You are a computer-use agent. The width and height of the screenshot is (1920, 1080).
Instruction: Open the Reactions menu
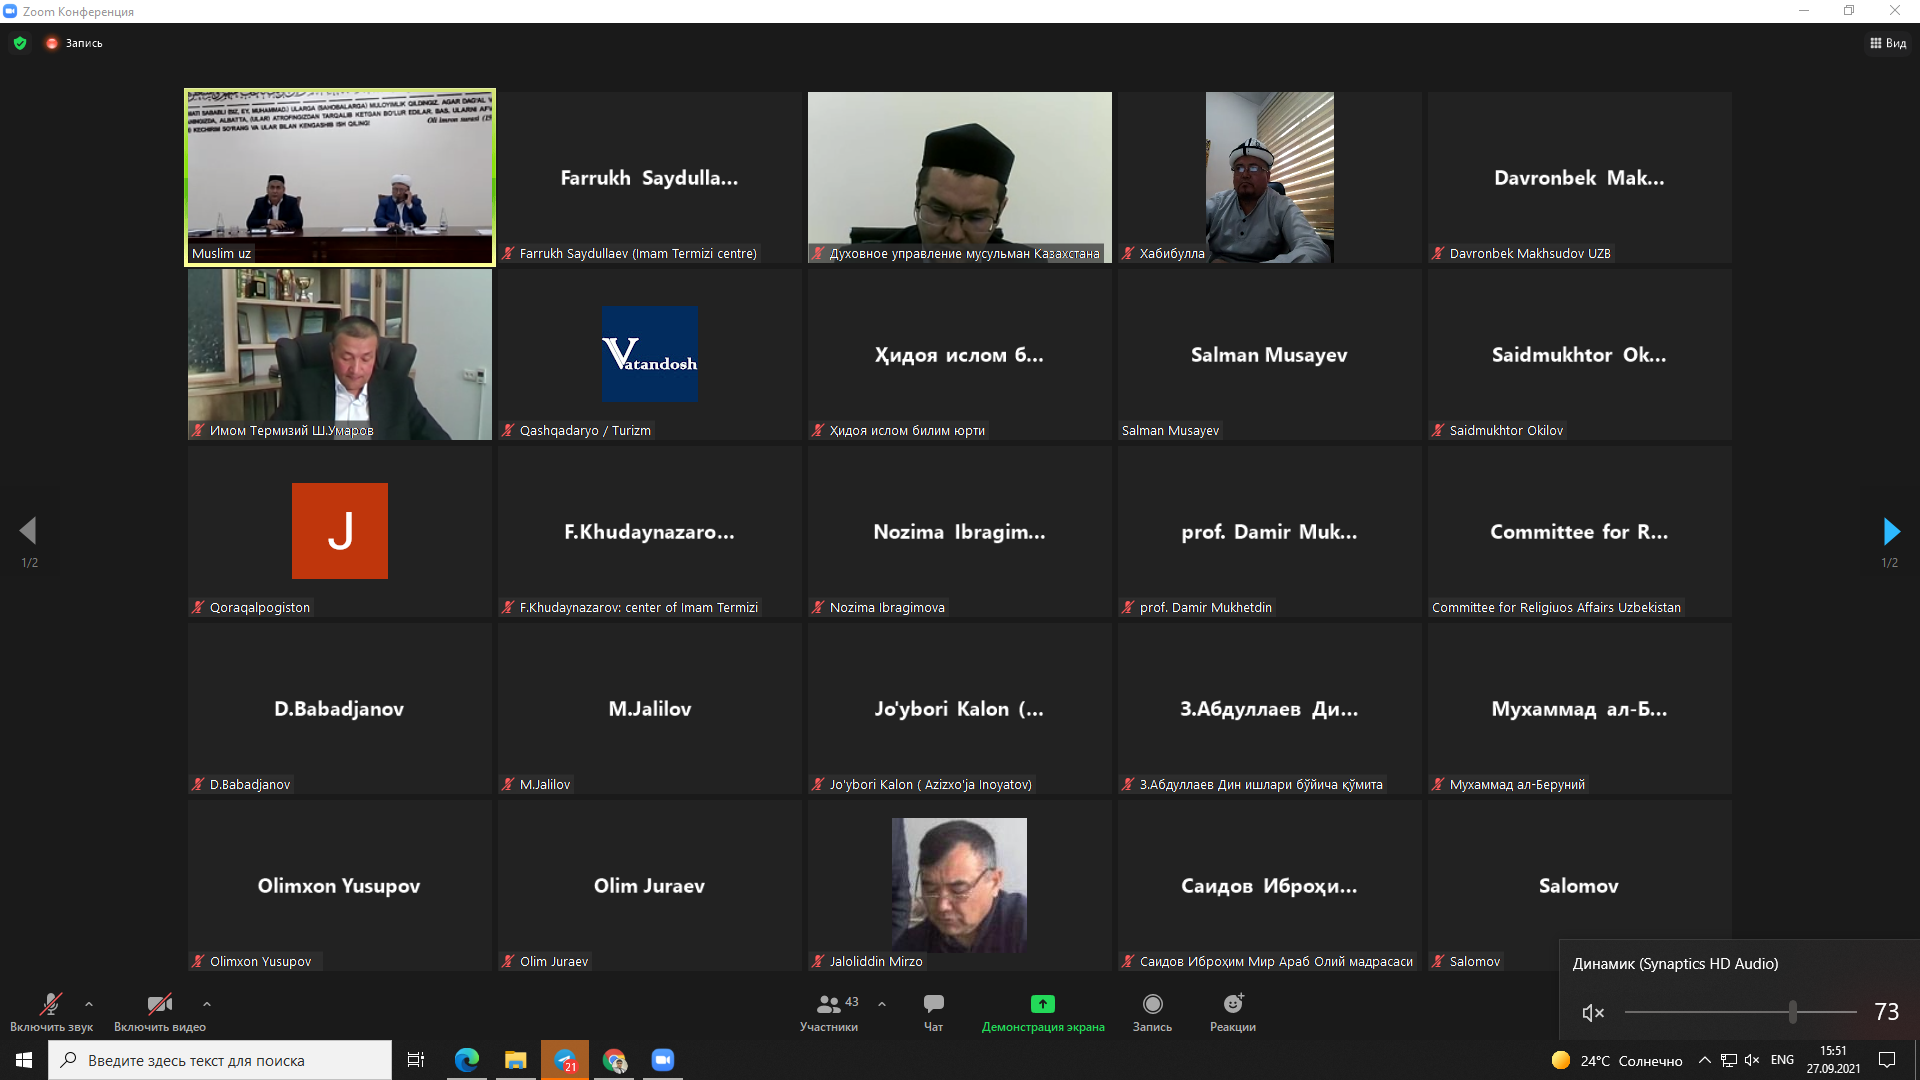[1233, 1005]
